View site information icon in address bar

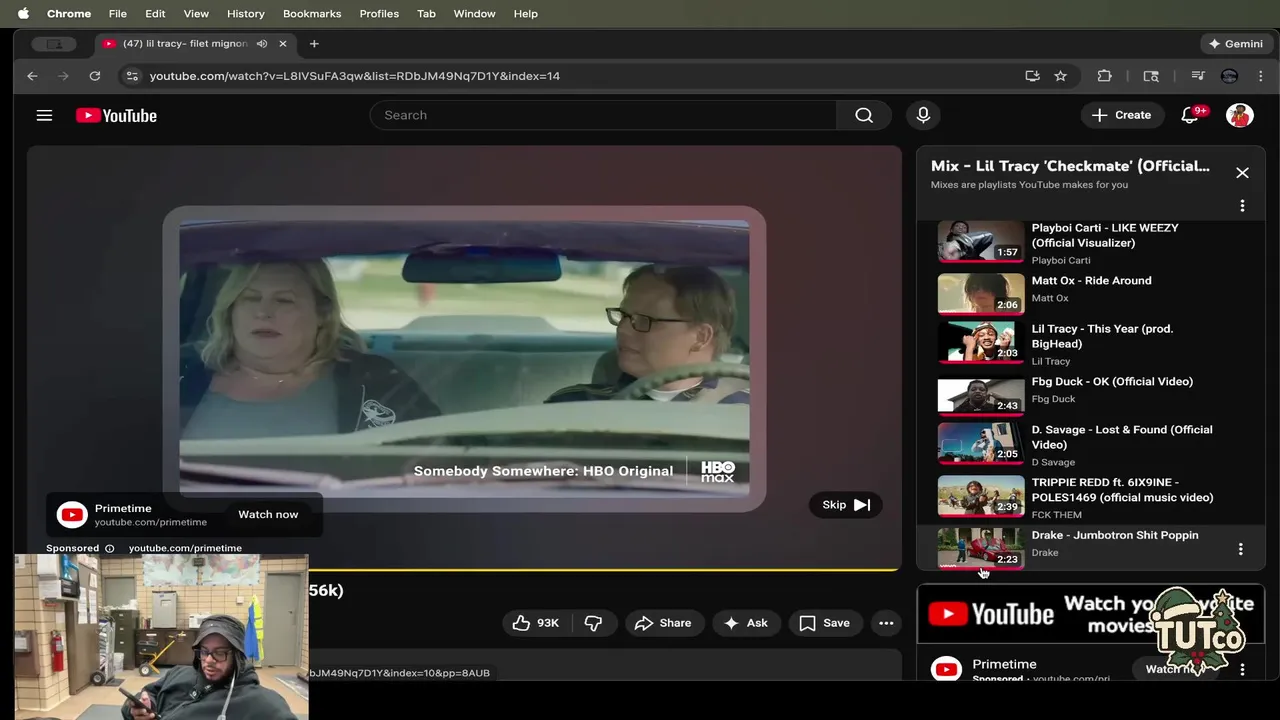coord(131,76)
